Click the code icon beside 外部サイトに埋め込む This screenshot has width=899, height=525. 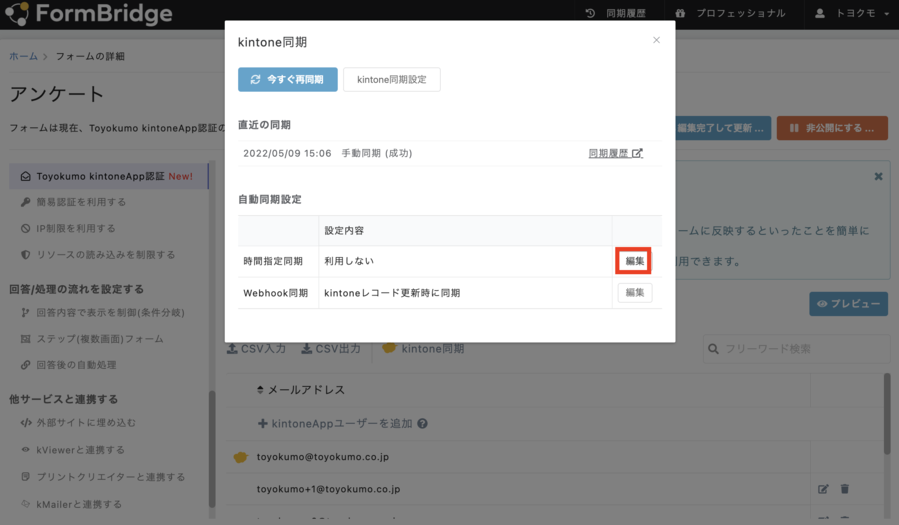(x=26, y=423)
